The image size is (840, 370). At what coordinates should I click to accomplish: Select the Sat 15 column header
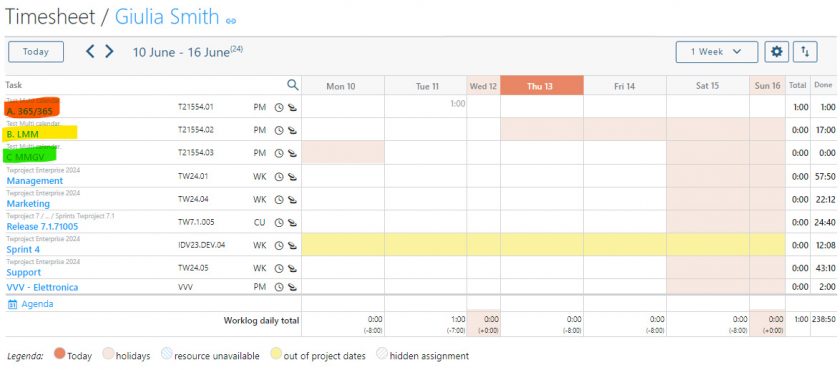click(707, 86)
